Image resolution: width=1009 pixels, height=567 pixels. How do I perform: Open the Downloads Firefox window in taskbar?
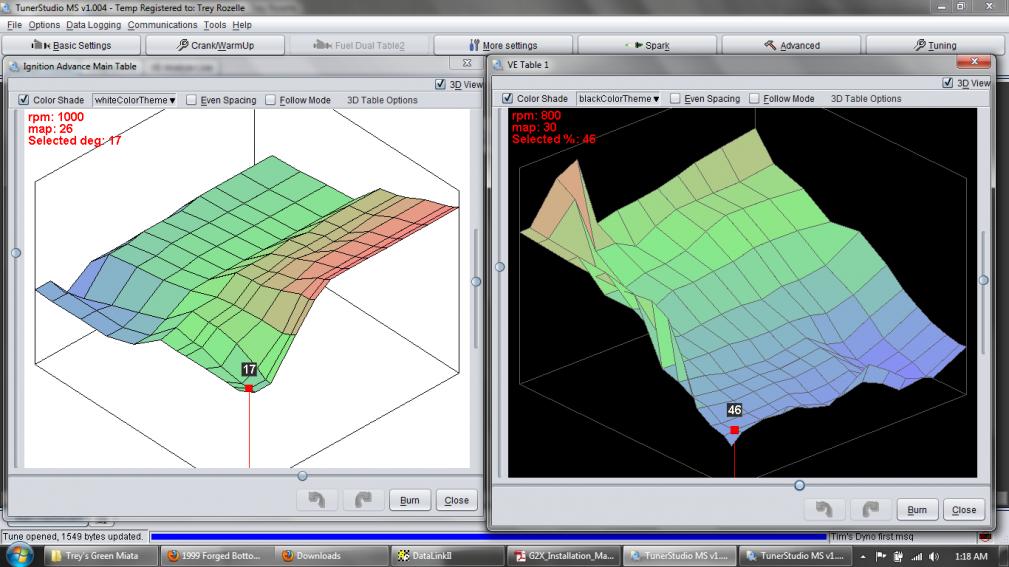(320, 556)
